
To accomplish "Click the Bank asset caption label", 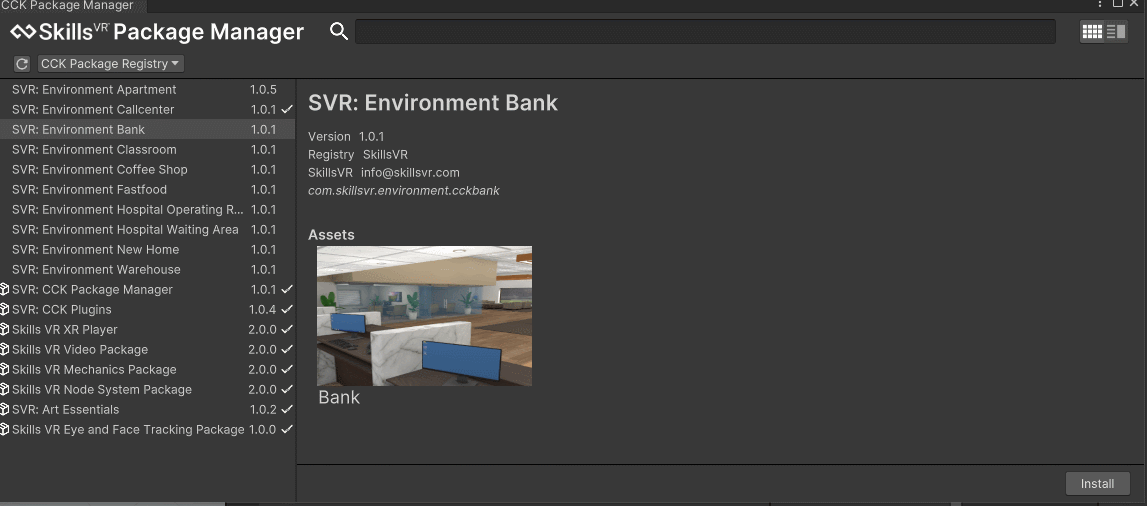I will coord(339,398).
